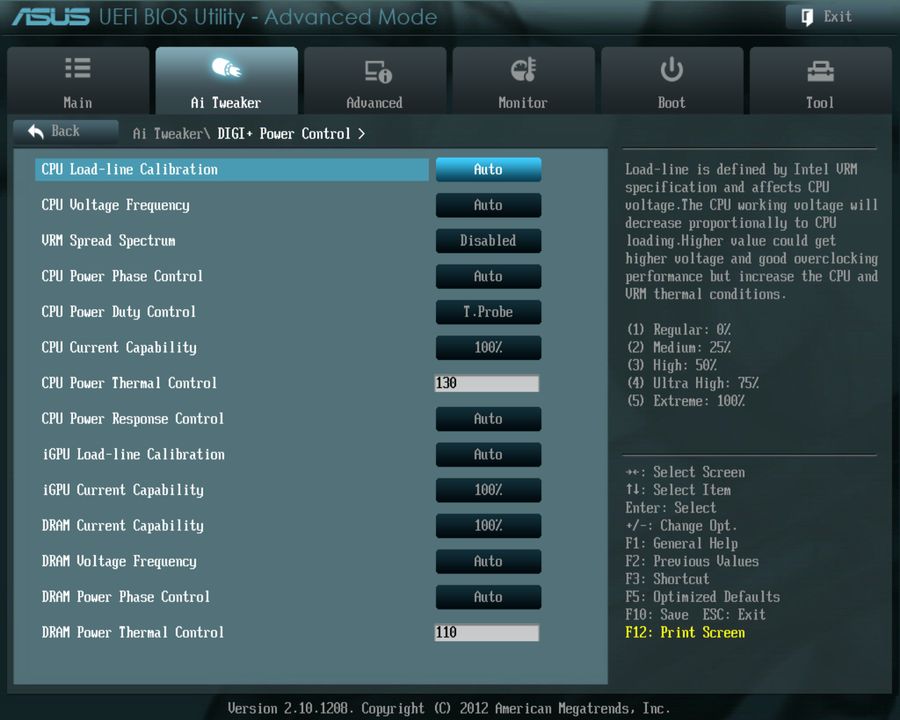Open CPU Power Duty Control T.Probe option

coord(488,312)
